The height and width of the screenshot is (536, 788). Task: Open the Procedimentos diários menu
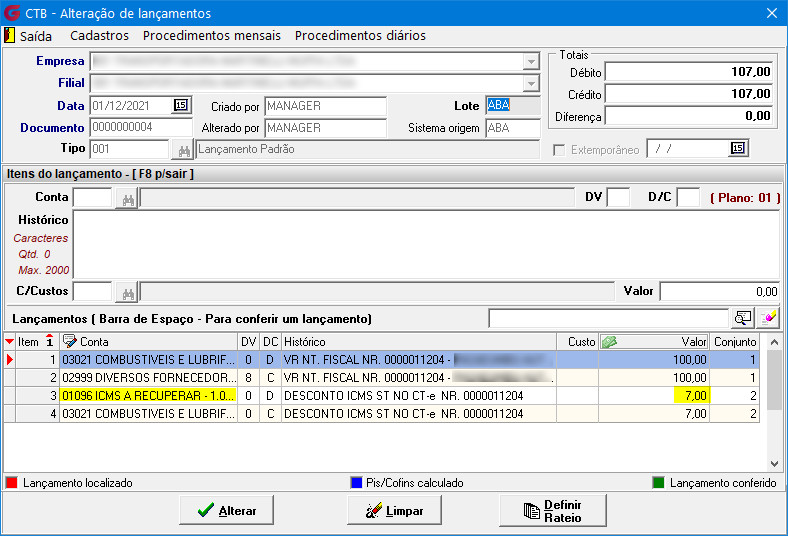[x=360, y=36]
